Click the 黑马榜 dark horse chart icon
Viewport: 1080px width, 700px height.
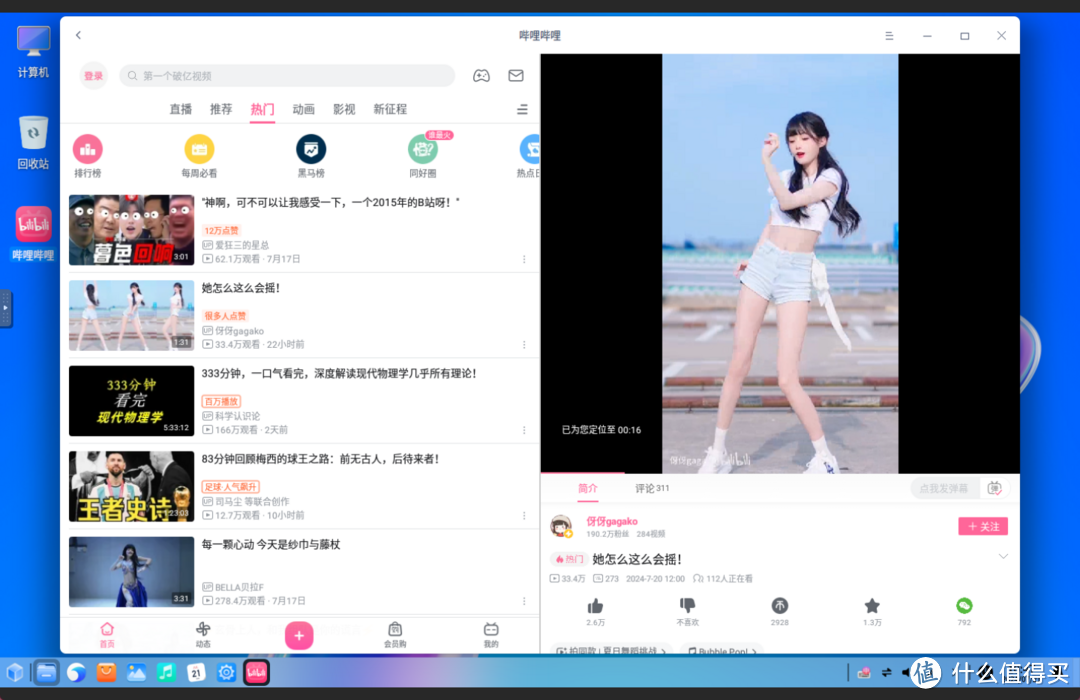click(311, 150)
